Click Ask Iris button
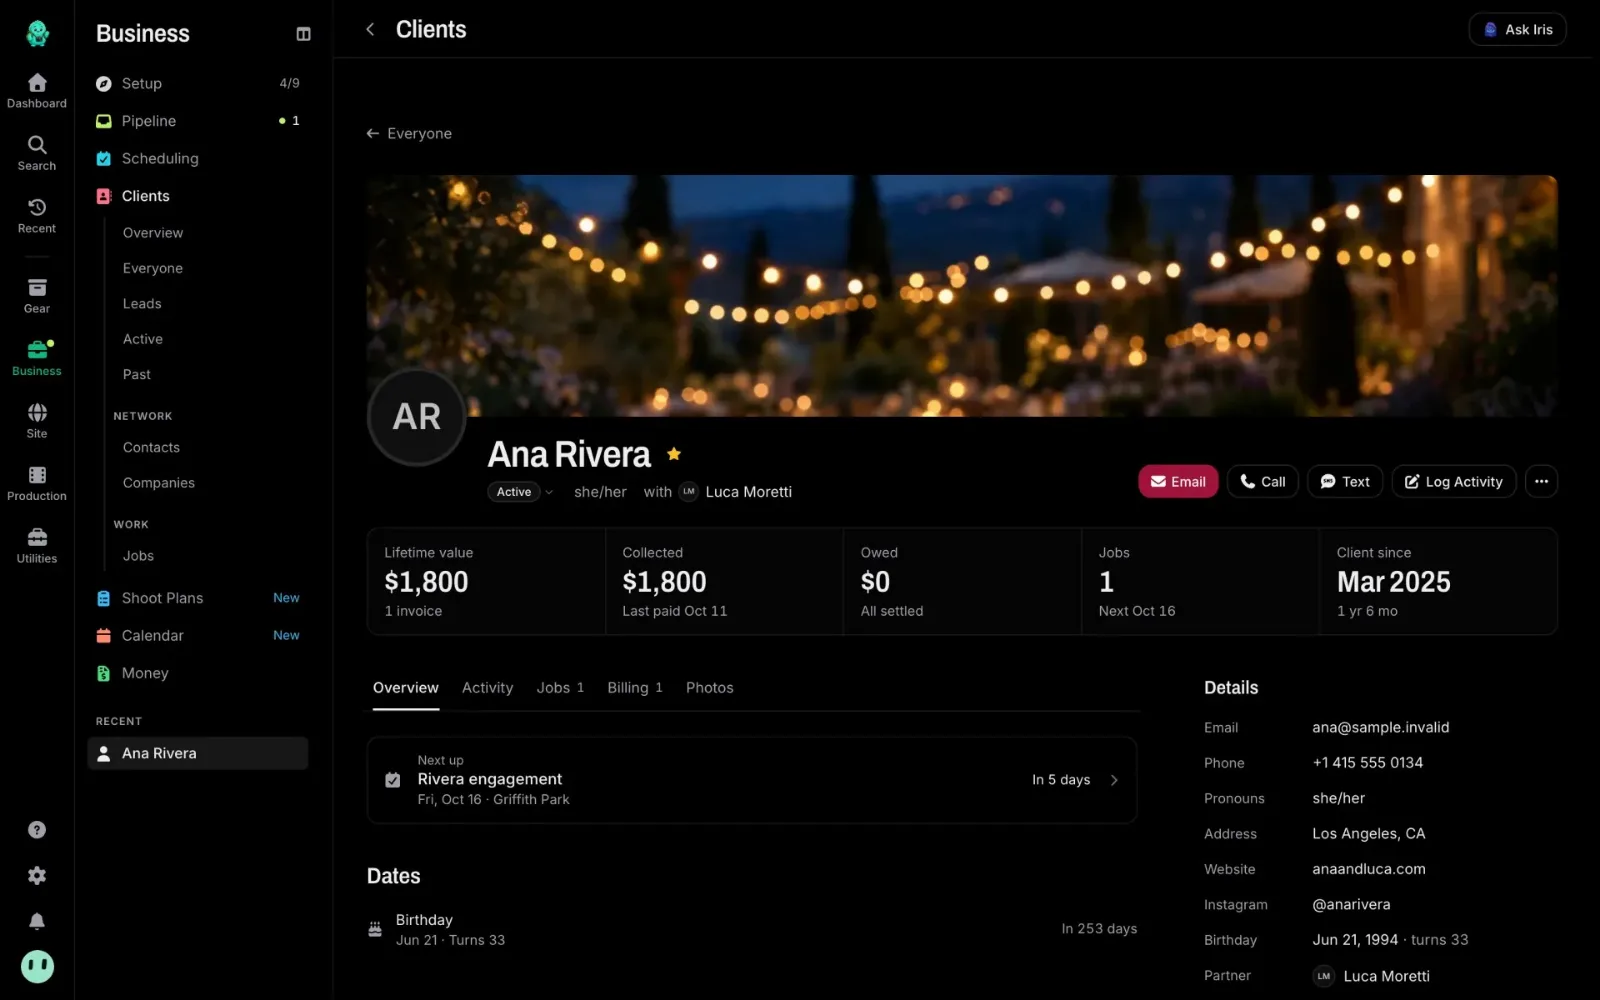Viewport: 1600px width, 1000px height. point(1517,29)
